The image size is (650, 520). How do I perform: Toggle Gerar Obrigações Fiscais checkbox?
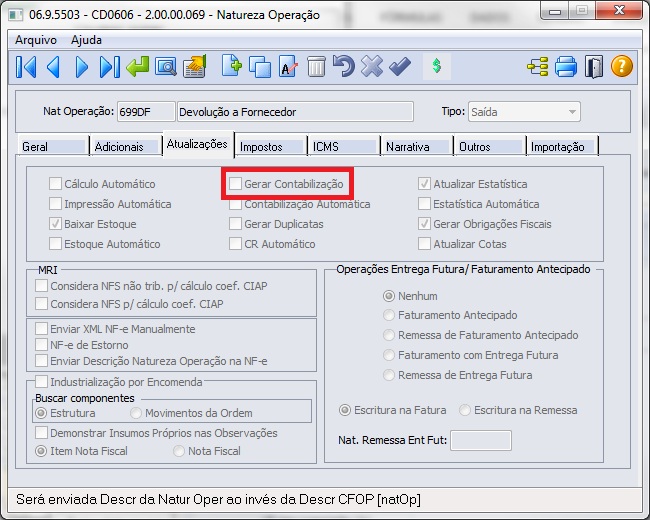[x=424, y=224]
